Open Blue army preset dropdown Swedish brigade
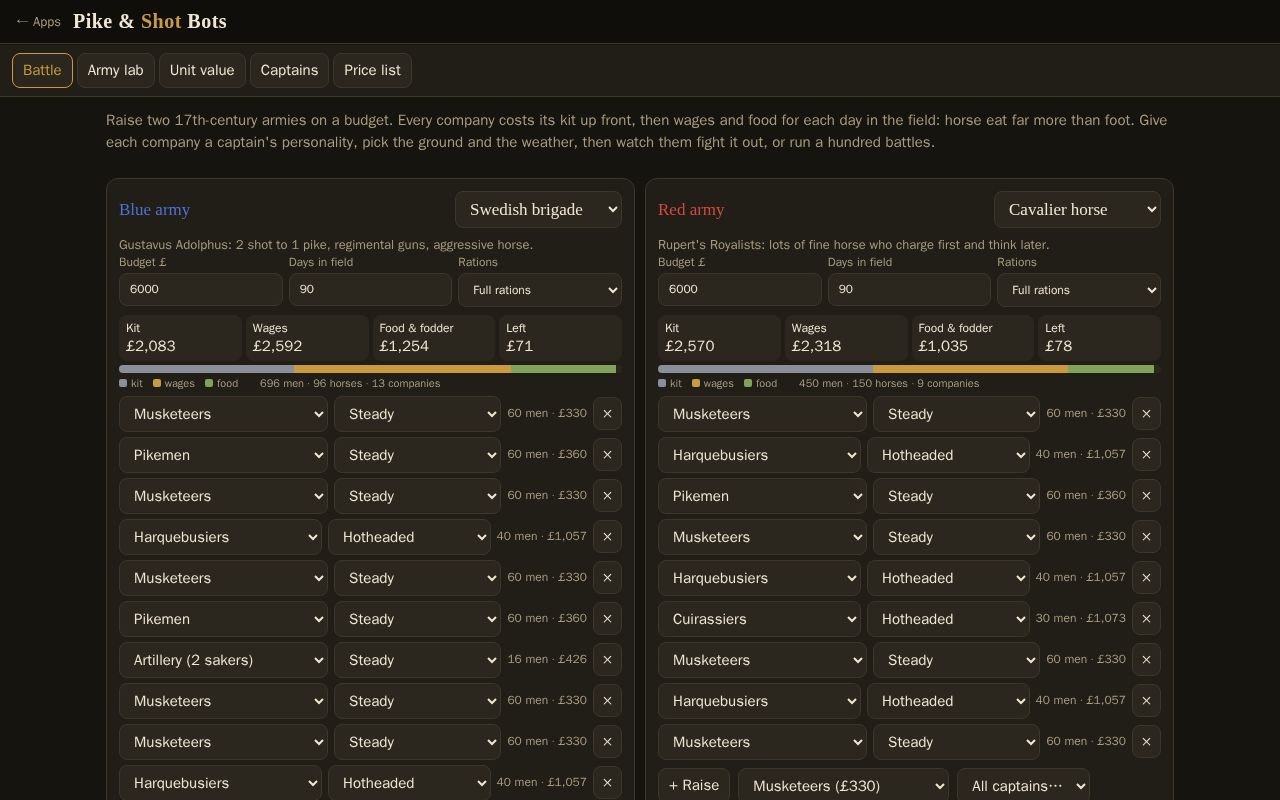This screenshot has height=800, width=1280. (x=538, y=210)
